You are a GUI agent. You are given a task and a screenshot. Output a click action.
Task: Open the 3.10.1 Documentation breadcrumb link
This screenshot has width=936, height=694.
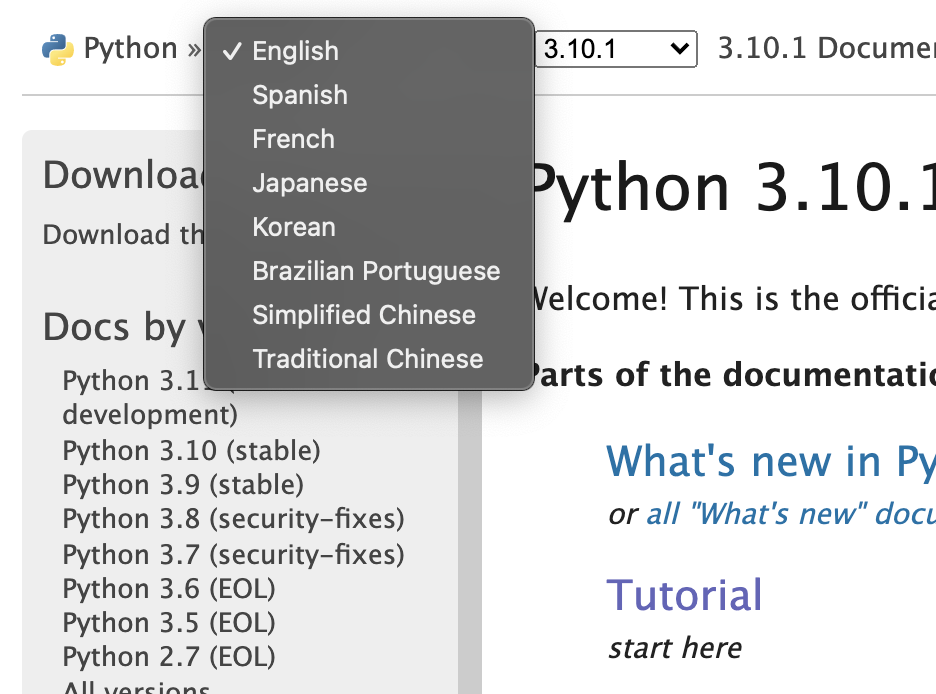827,48
